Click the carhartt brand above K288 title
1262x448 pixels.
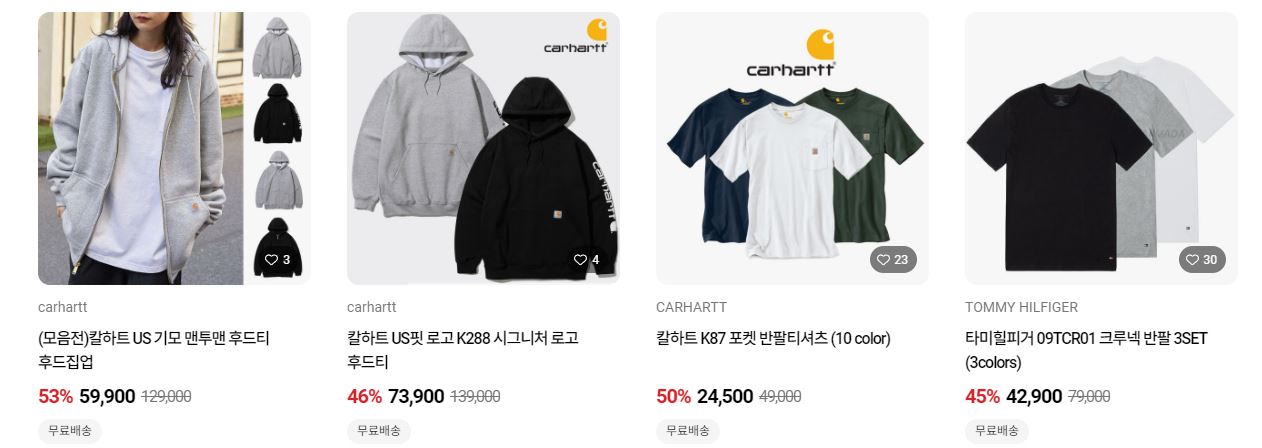pos(371,307)
